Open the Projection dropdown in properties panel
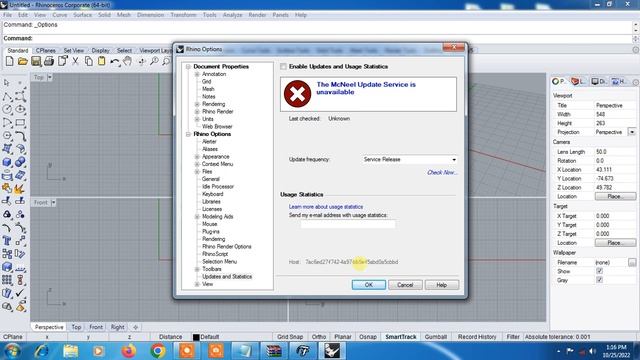 632,132
